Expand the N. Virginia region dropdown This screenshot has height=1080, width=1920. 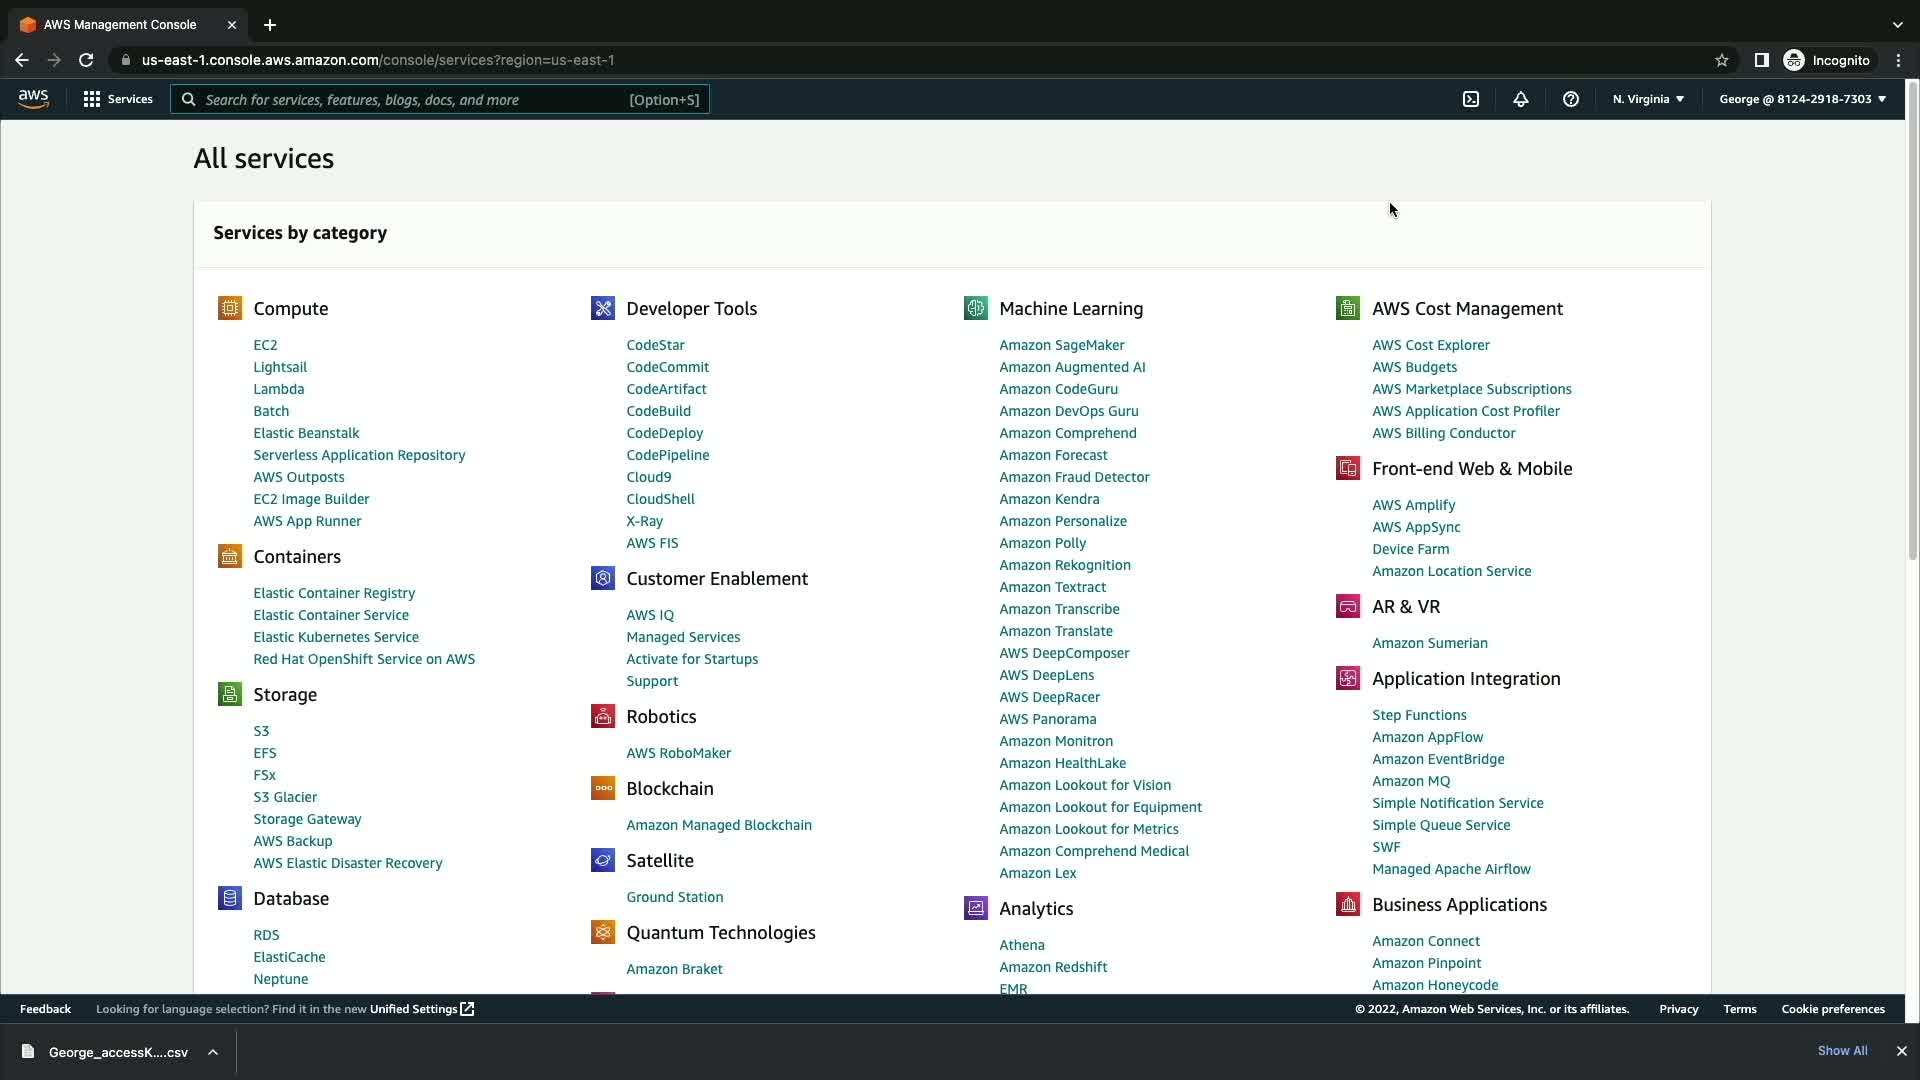point(1648,99)
